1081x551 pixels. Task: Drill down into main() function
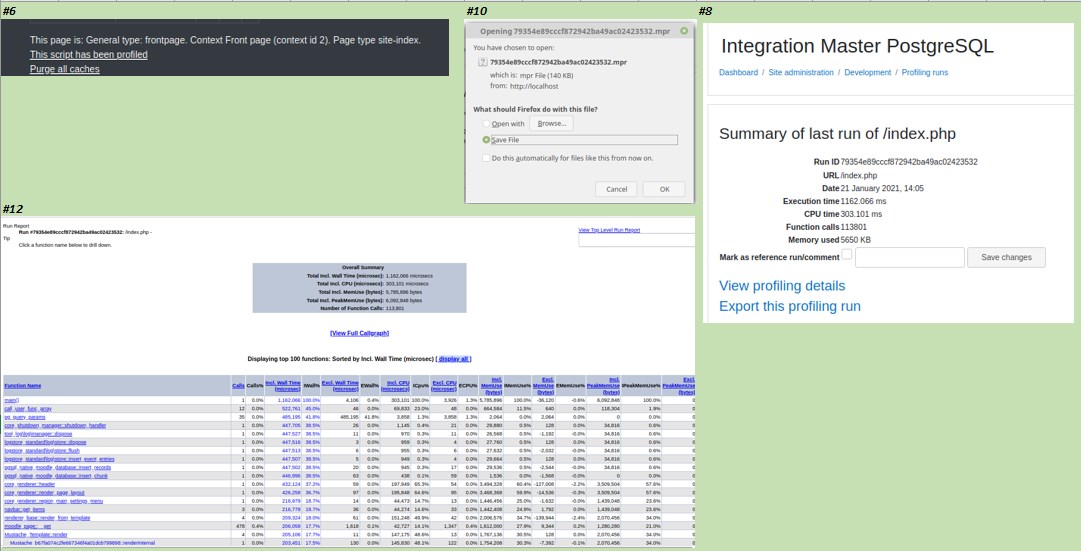[11, 400]
